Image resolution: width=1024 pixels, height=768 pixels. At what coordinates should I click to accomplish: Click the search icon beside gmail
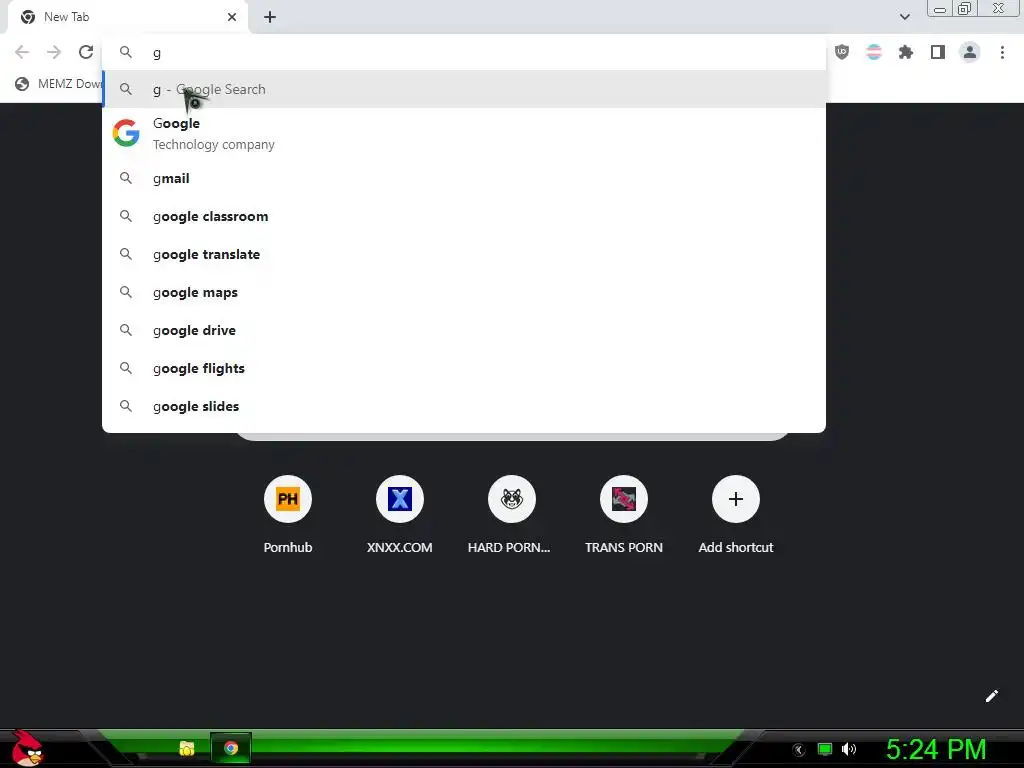coord(125,178)
